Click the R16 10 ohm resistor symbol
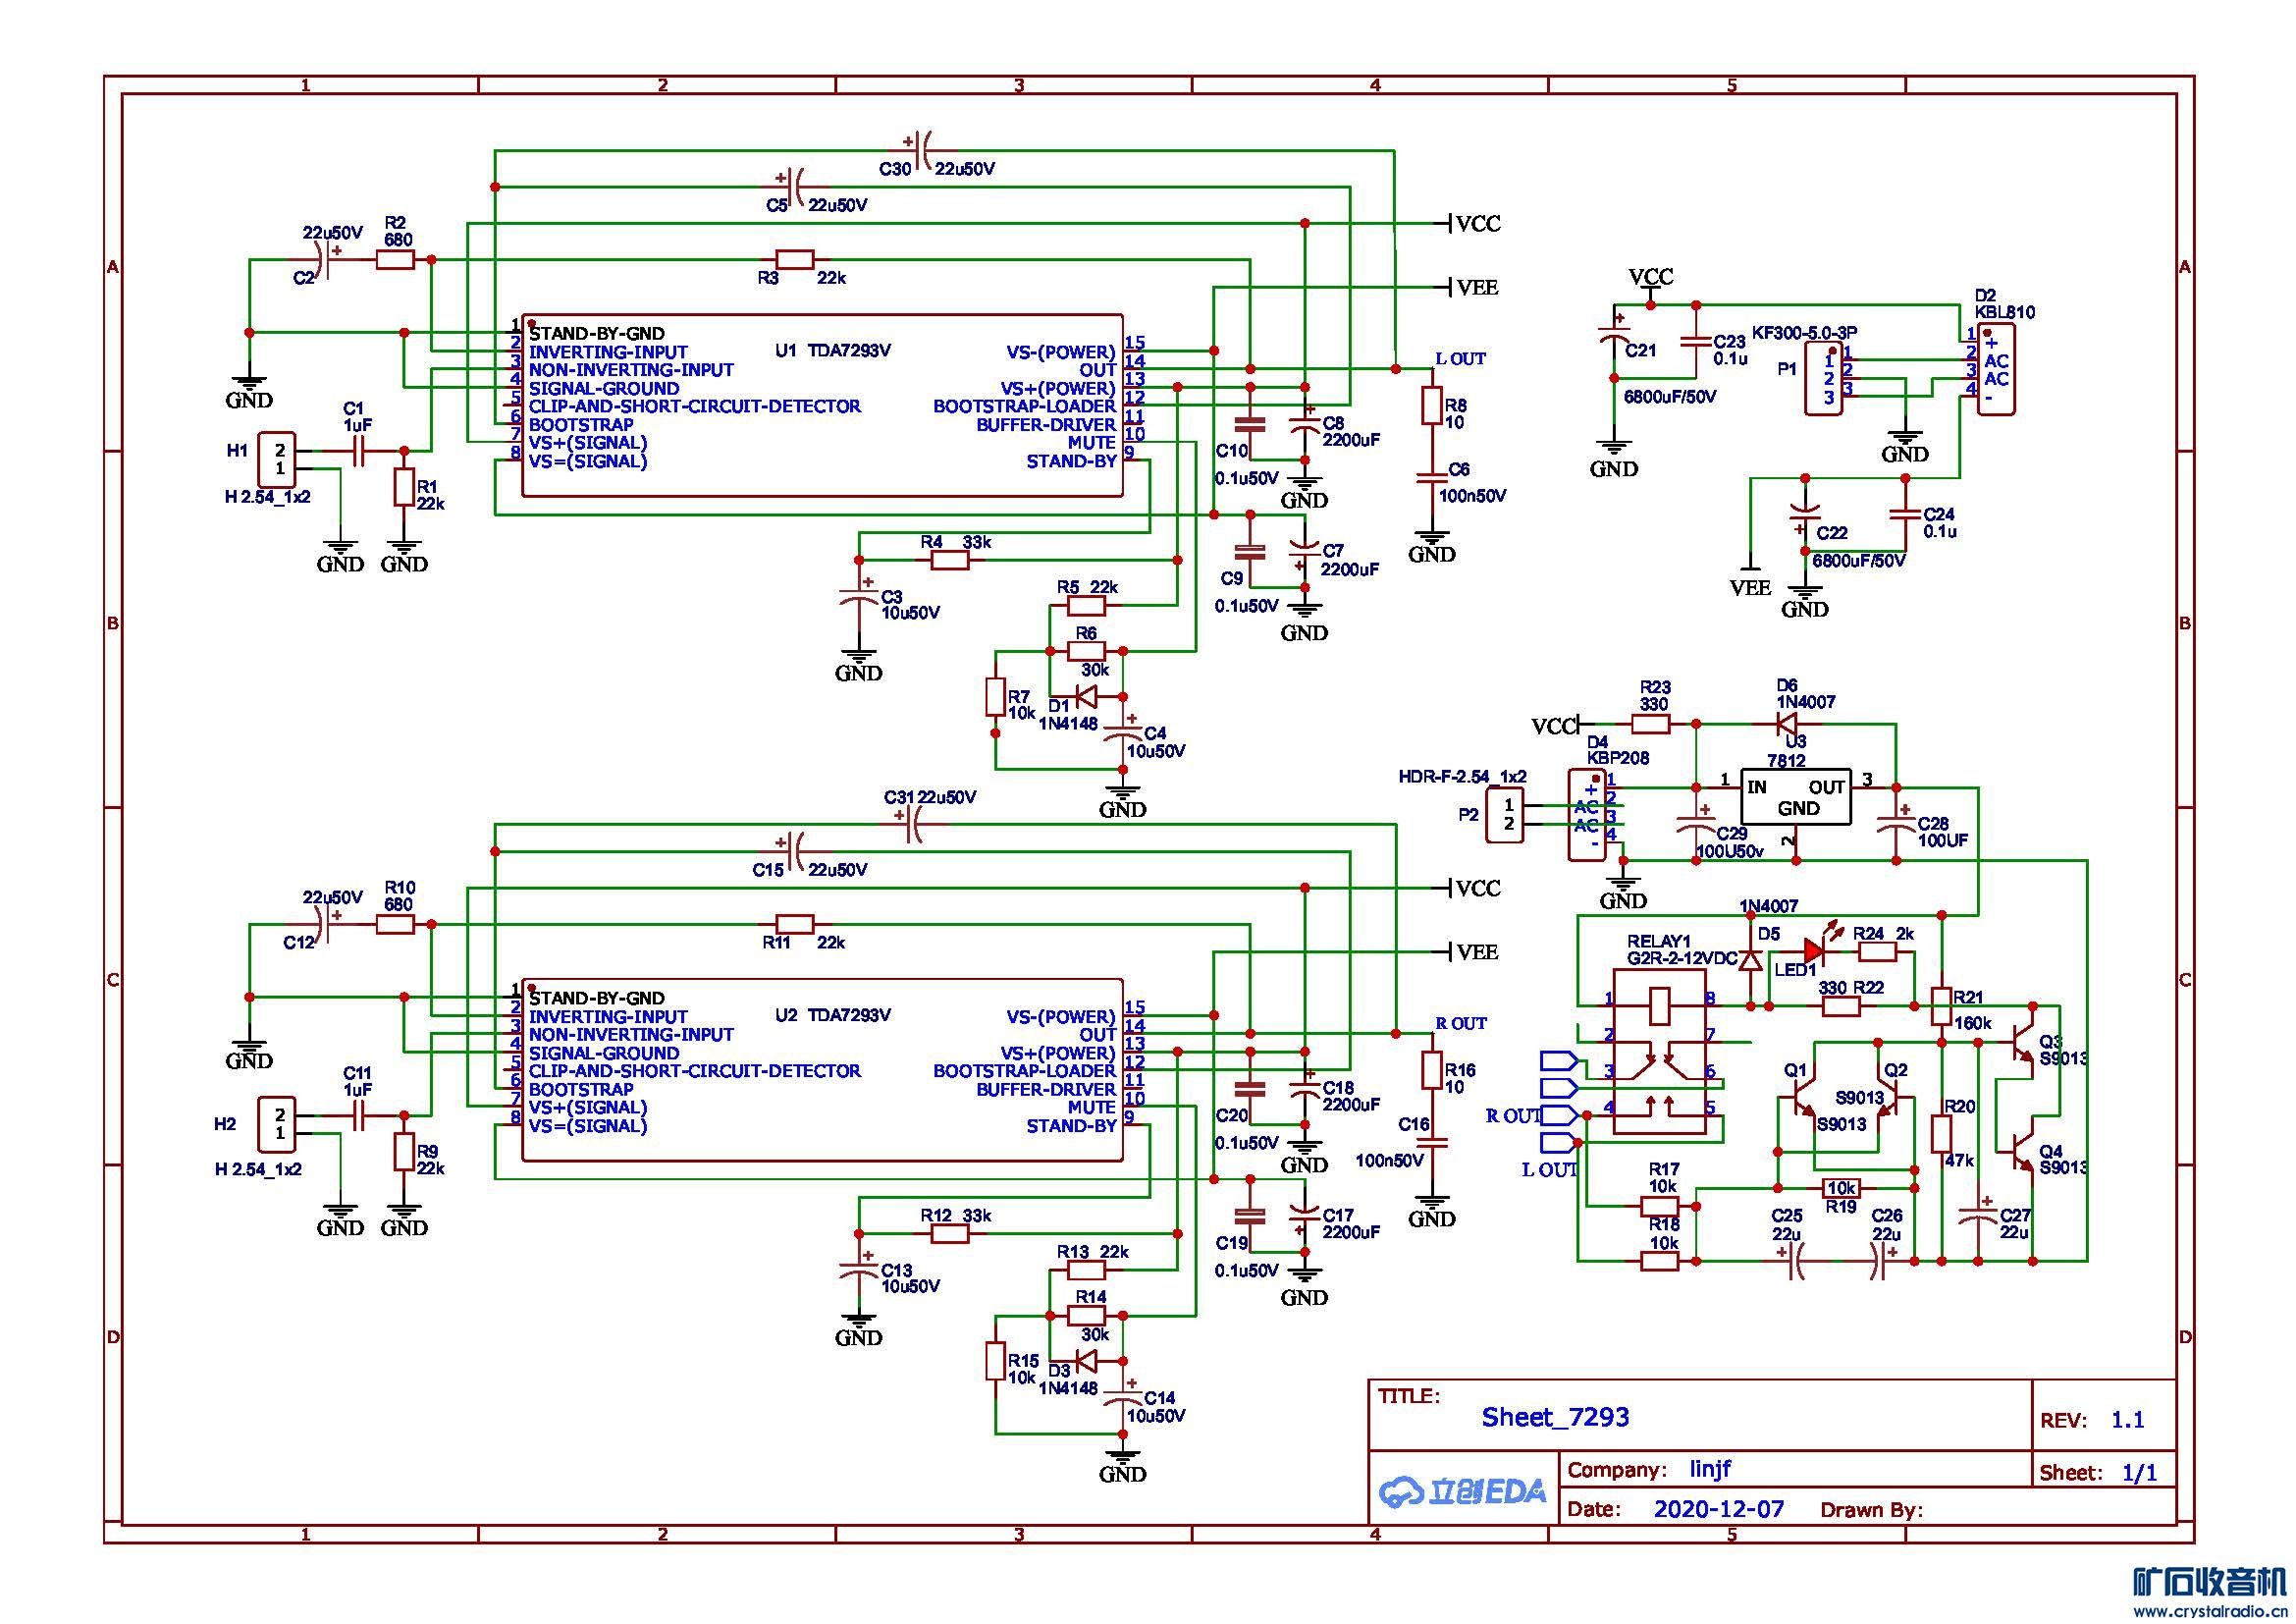2296x1624 pixels. [x=1432, y=1070]
